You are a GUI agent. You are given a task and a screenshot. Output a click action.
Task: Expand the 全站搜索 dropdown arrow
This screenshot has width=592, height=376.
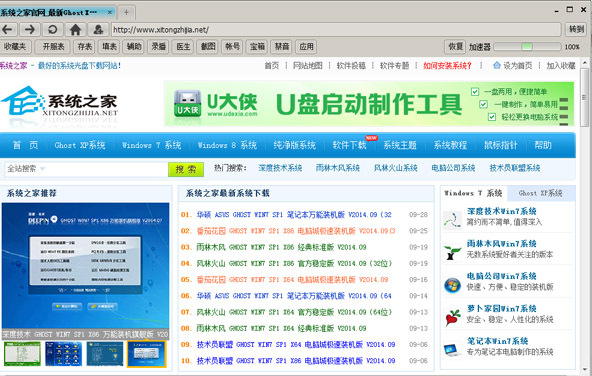coord(42,169)
